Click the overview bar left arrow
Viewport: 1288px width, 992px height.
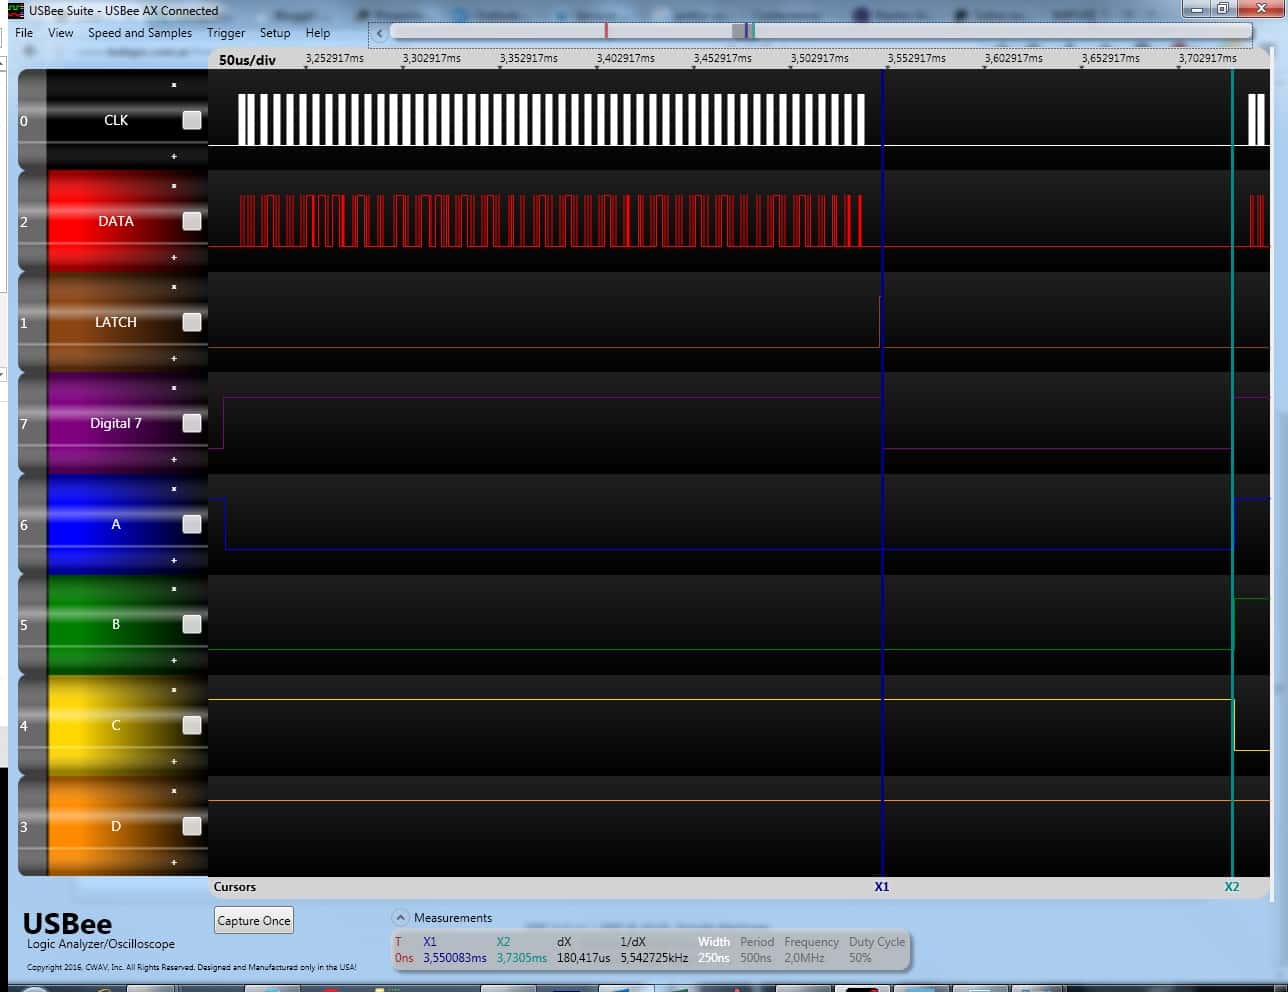click(379, 33)
